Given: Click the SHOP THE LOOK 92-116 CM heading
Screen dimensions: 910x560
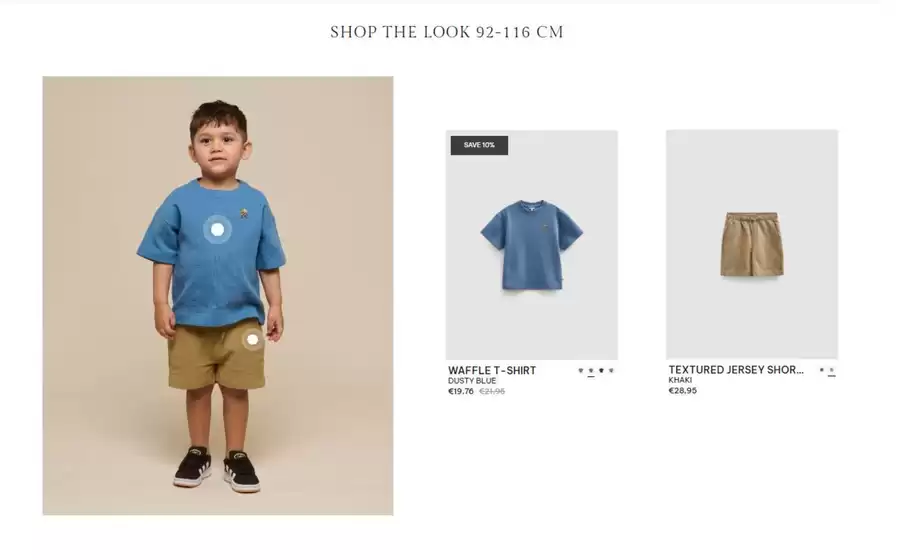Looking at the screenshot, I should pyautogui.click(x=447, y=32).
